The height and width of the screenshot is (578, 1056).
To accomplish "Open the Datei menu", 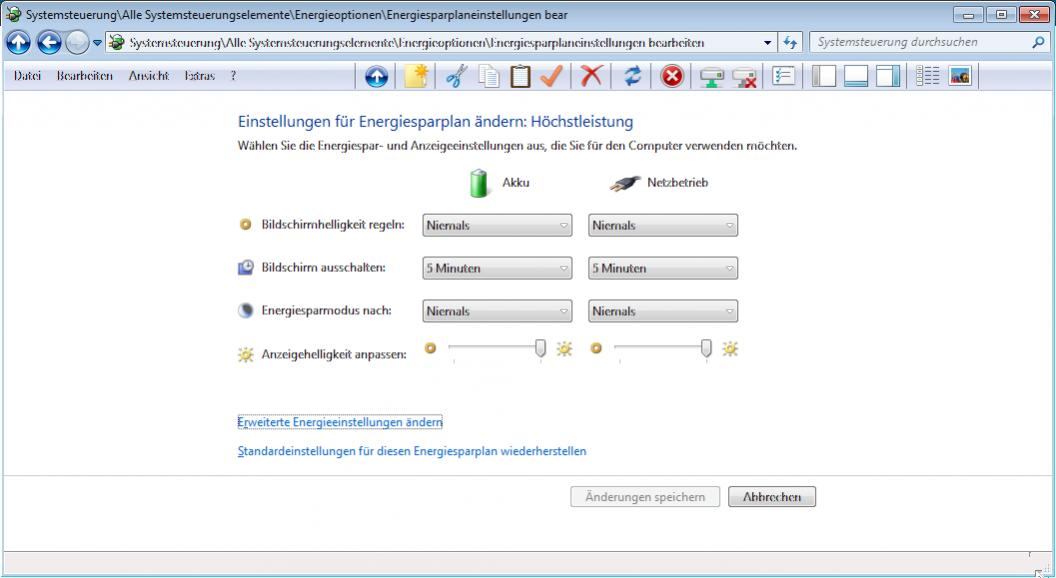I will click(28, 75).
